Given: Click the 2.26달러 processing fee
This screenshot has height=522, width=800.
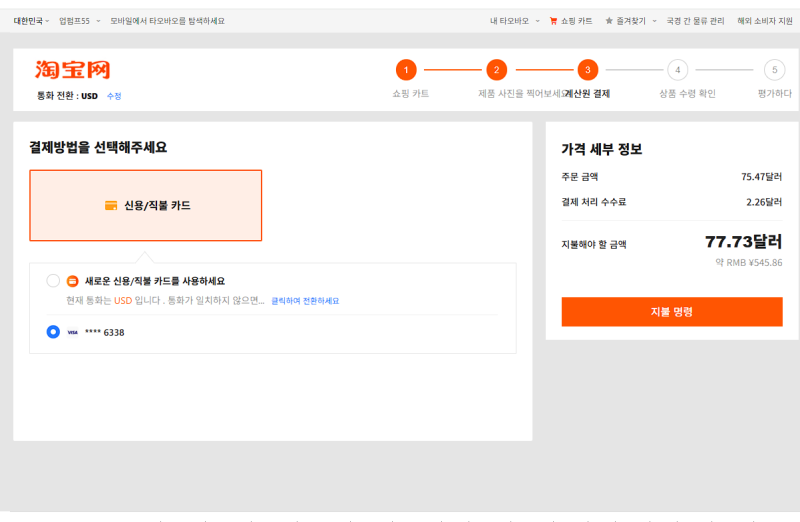Looking at the screenshot, I should tap(764, 202).
